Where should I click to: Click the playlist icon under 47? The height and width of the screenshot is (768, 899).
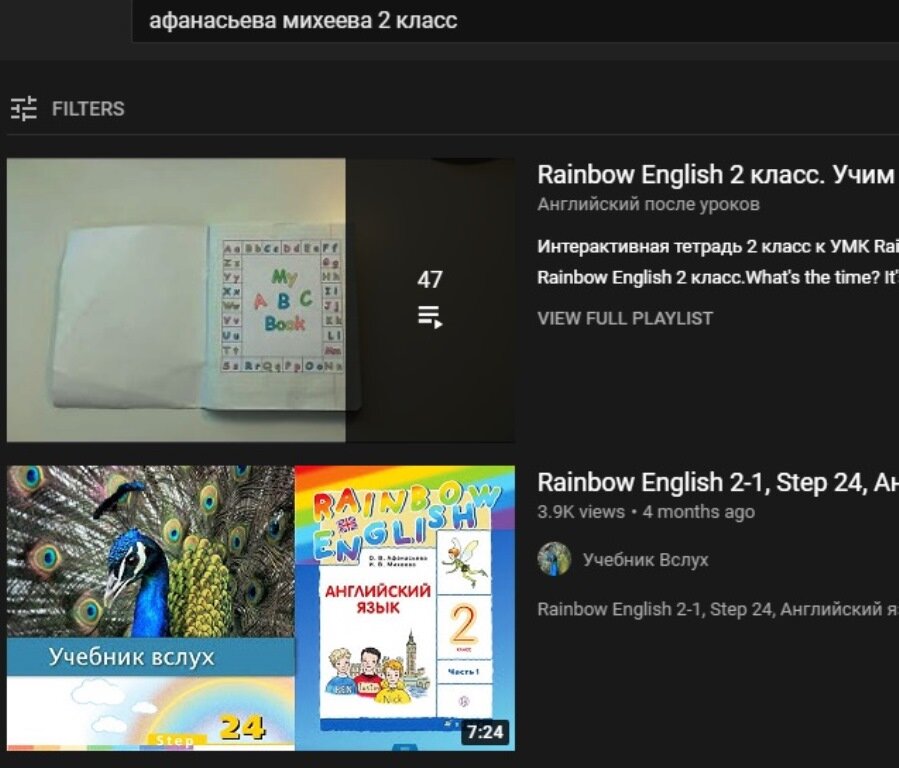coord(430,316)
